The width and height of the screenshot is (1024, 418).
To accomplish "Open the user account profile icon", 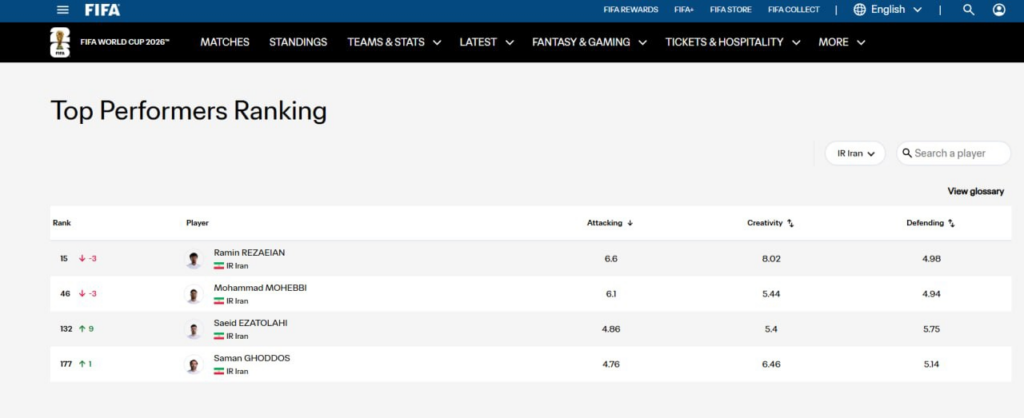I will tap(999, 10).
